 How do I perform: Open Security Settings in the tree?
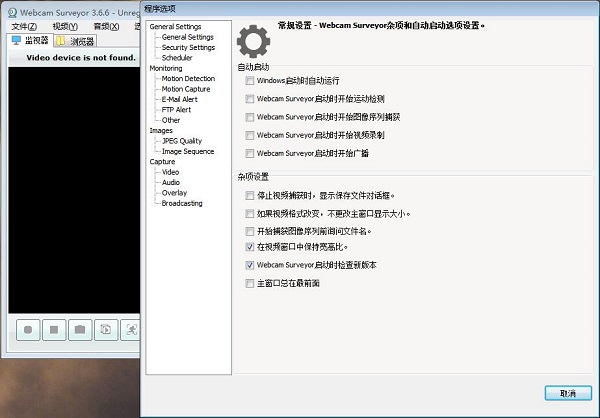[x=188, y=47]
